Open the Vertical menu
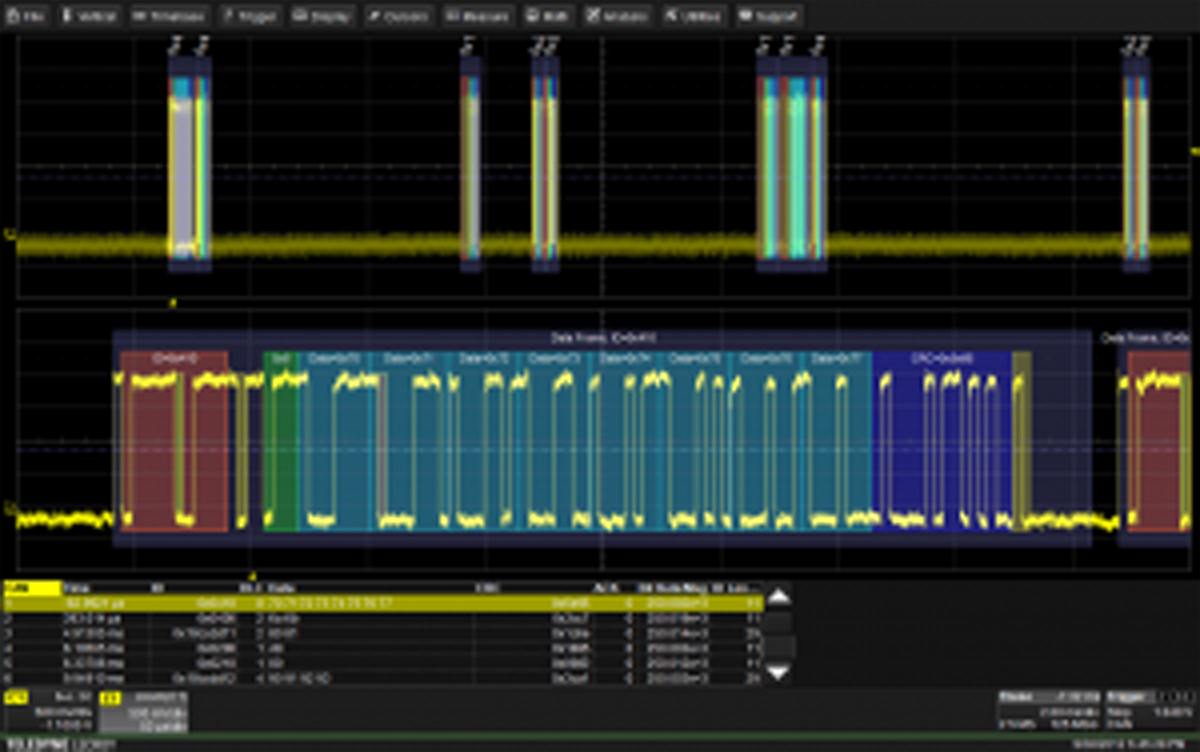Viewport: 1200px width, 752px height. click(88, 16)
